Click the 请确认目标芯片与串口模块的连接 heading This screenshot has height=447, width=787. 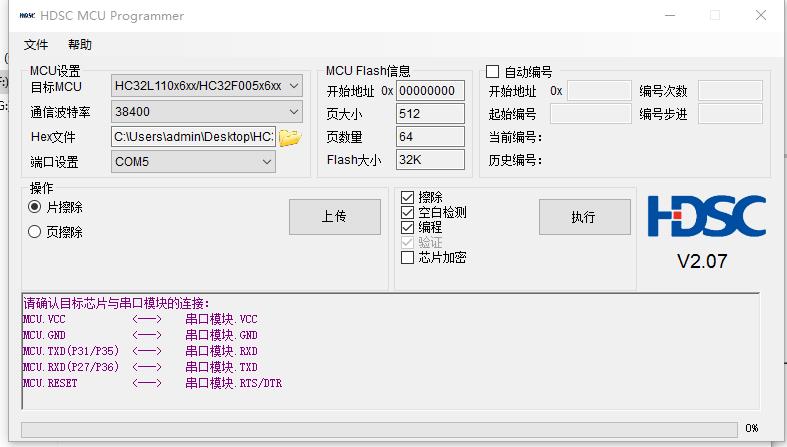point(116,303)
